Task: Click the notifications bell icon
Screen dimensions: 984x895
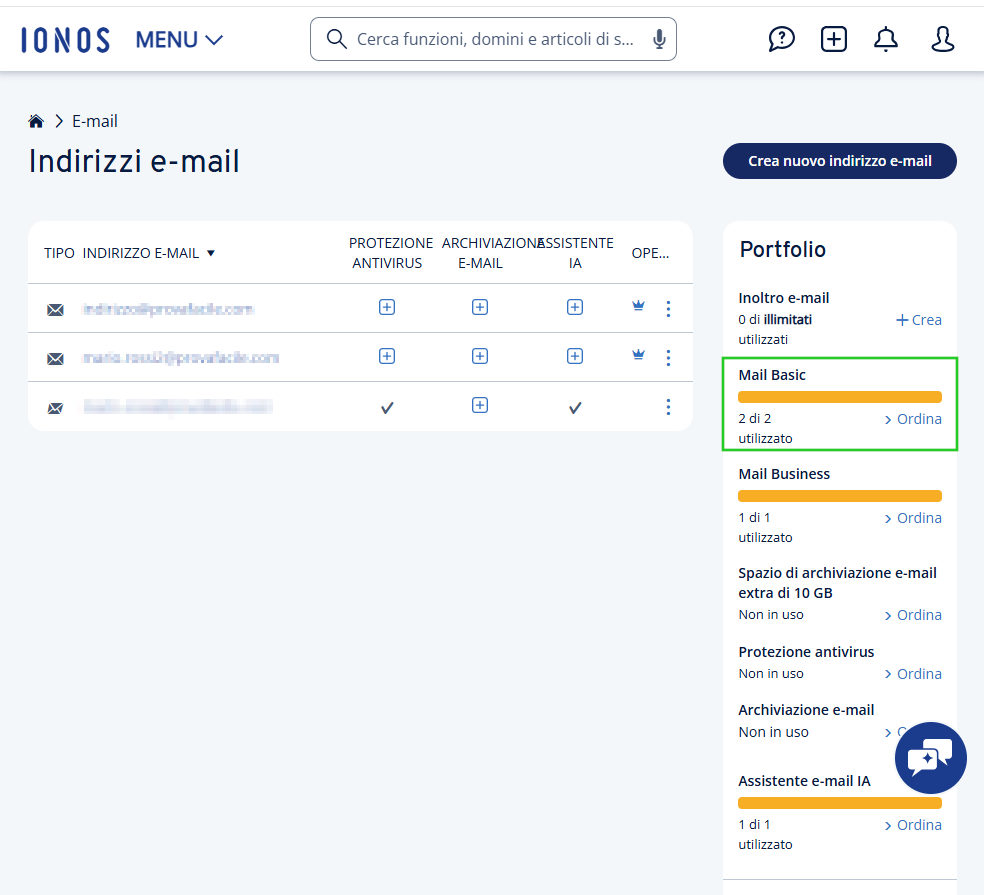Action: (x=885, y=39)
